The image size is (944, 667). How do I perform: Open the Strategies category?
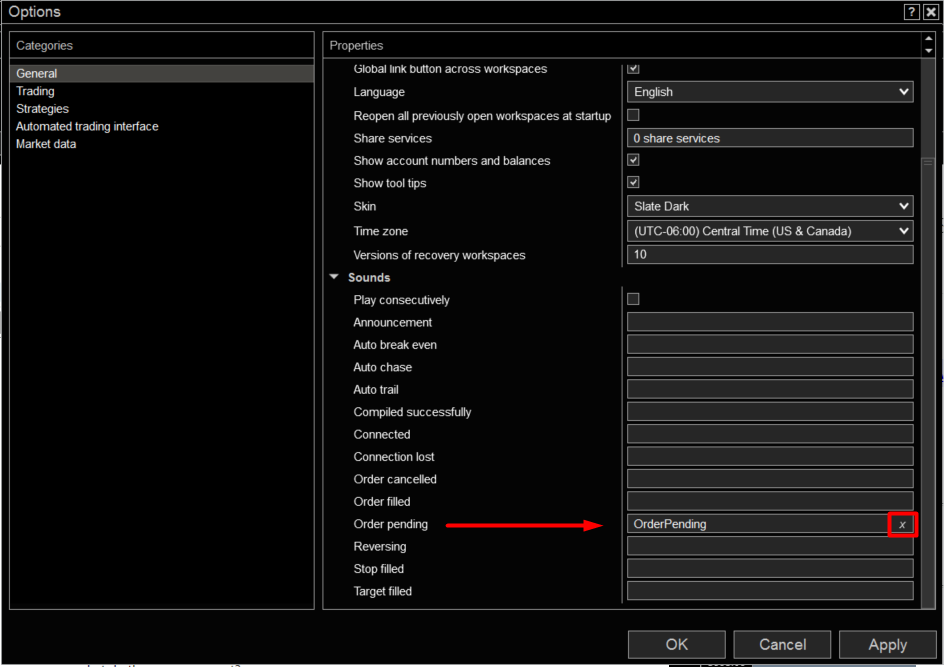[42, 108]
